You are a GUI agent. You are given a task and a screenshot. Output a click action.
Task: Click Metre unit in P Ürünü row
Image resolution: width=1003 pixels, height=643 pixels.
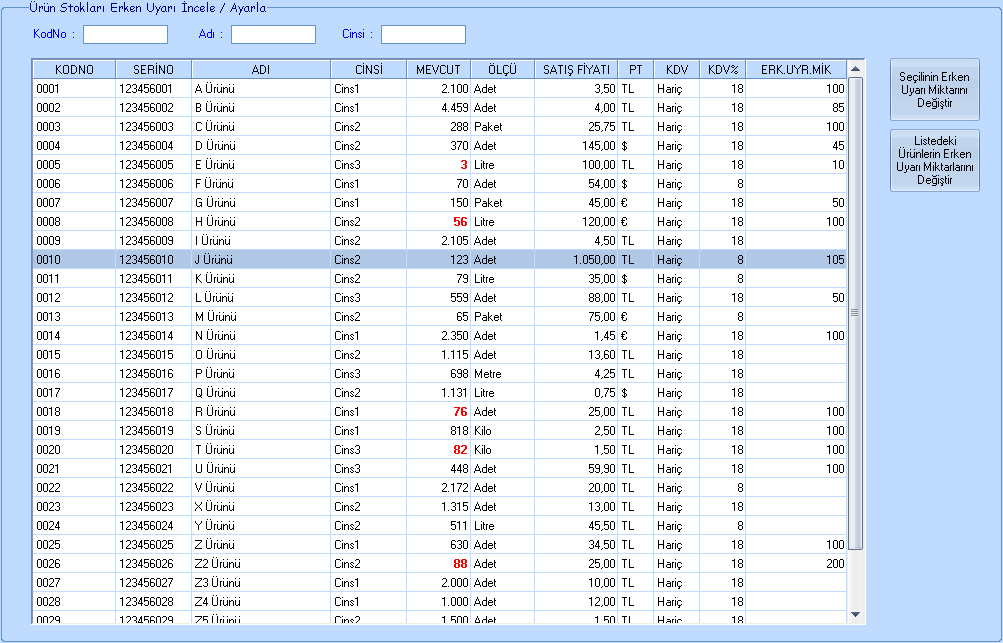(487, 374)
